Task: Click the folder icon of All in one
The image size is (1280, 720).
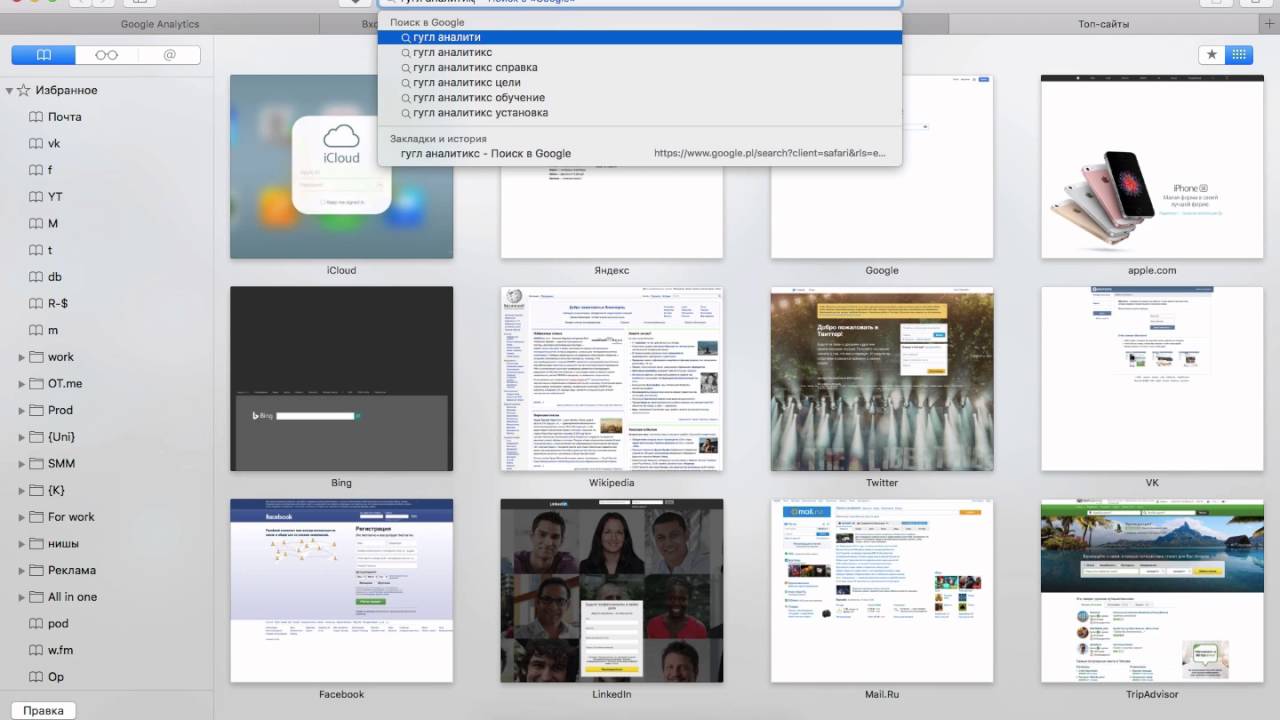Action: (36, 597)
